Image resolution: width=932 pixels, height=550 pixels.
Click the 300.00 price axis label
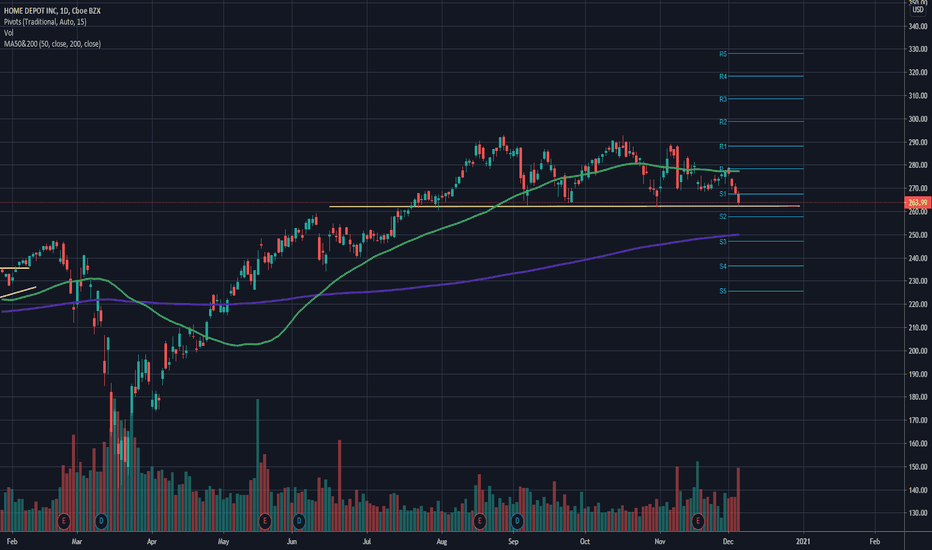tap(918, 119)
